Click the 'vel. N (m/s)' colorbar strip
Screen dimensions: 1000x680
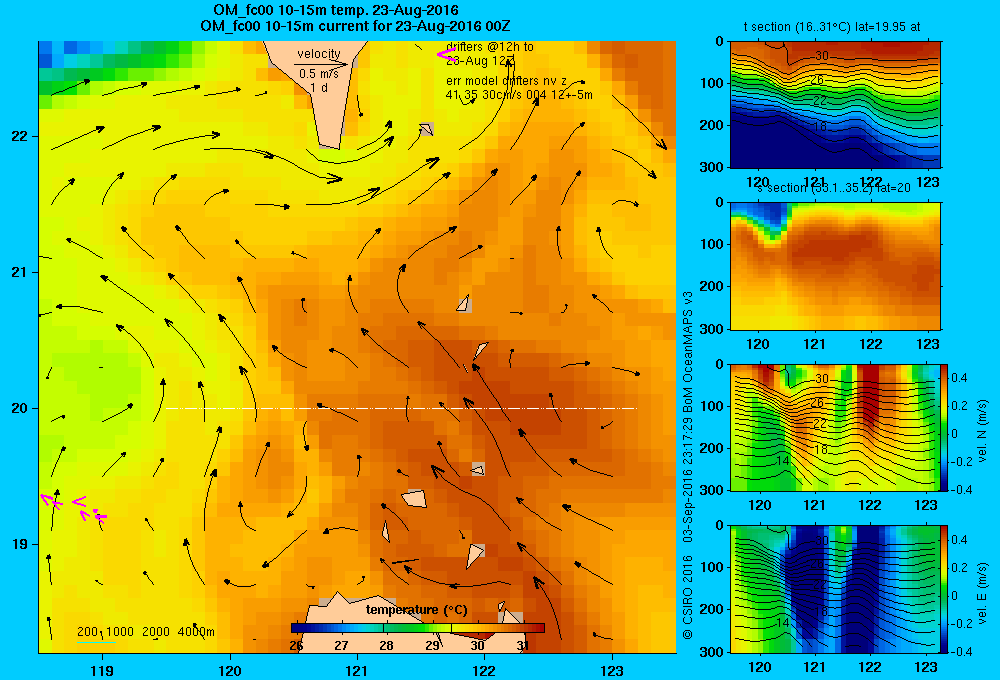pyautogui.click(x=945, y=427)
